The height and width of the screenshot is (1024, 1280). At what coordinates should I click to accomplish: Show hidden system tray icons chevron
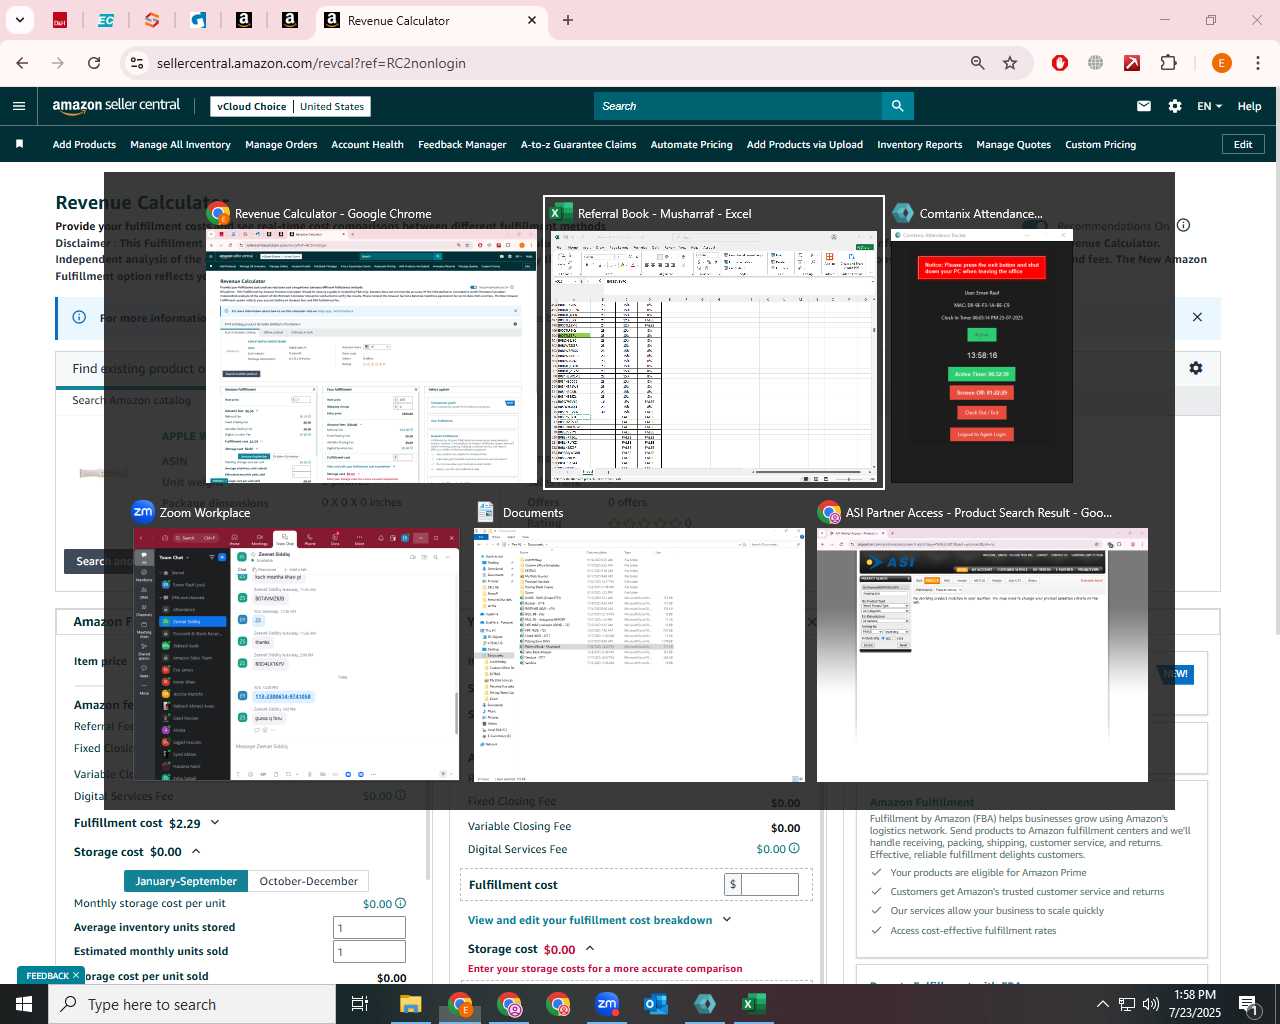pyautogui.click(x=1102, y=1004)
